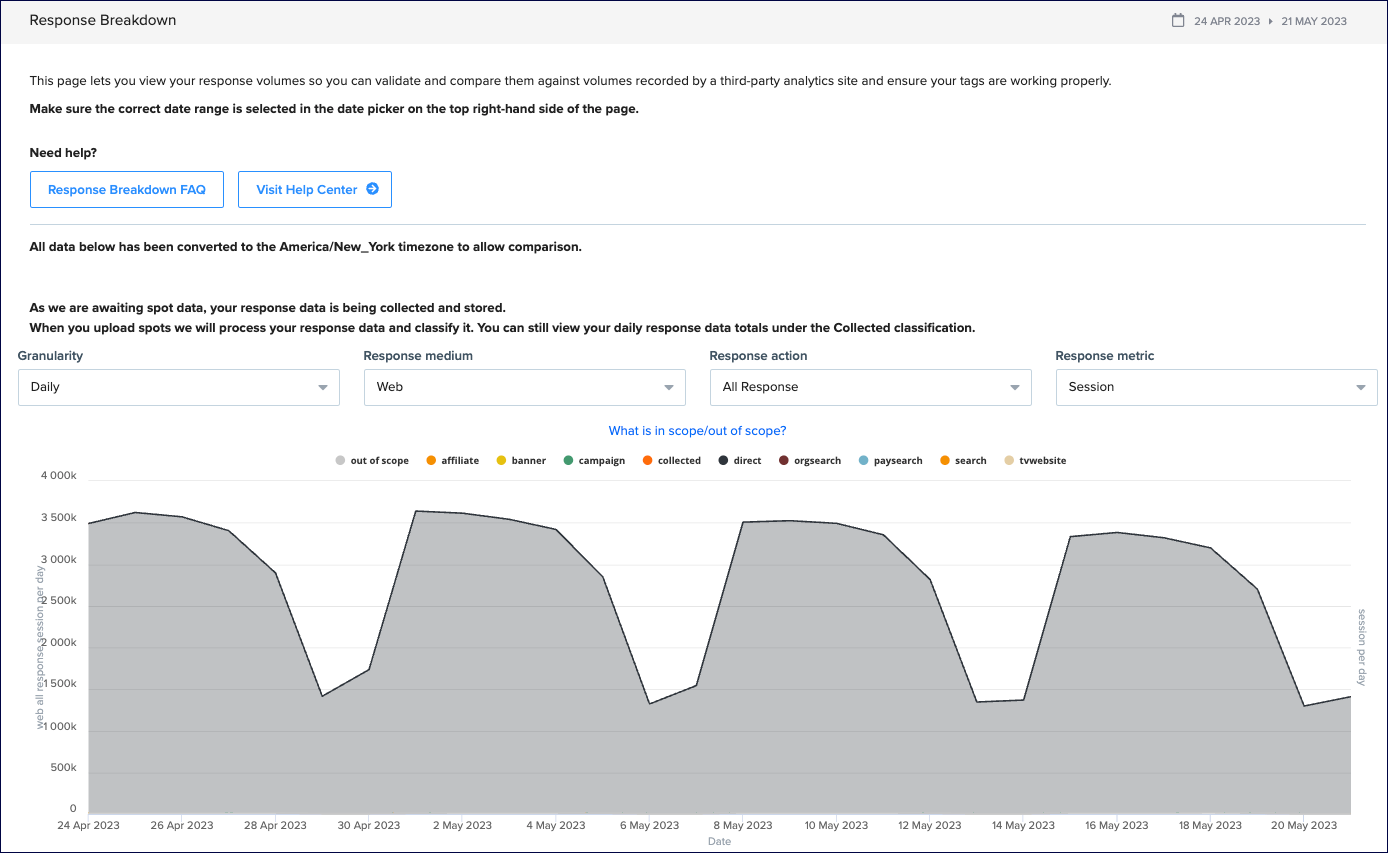
Task: Toggle the orgsearch legend series
Action: pyautogui.click(x=809, y=461)
